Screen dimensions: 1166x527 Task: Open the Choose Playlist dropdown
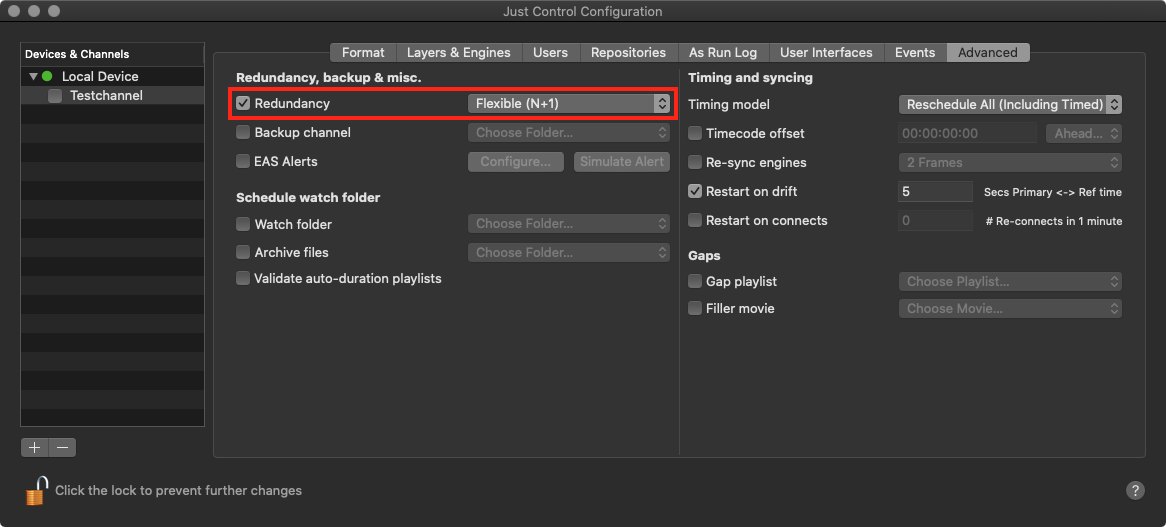coord(1010,282)
